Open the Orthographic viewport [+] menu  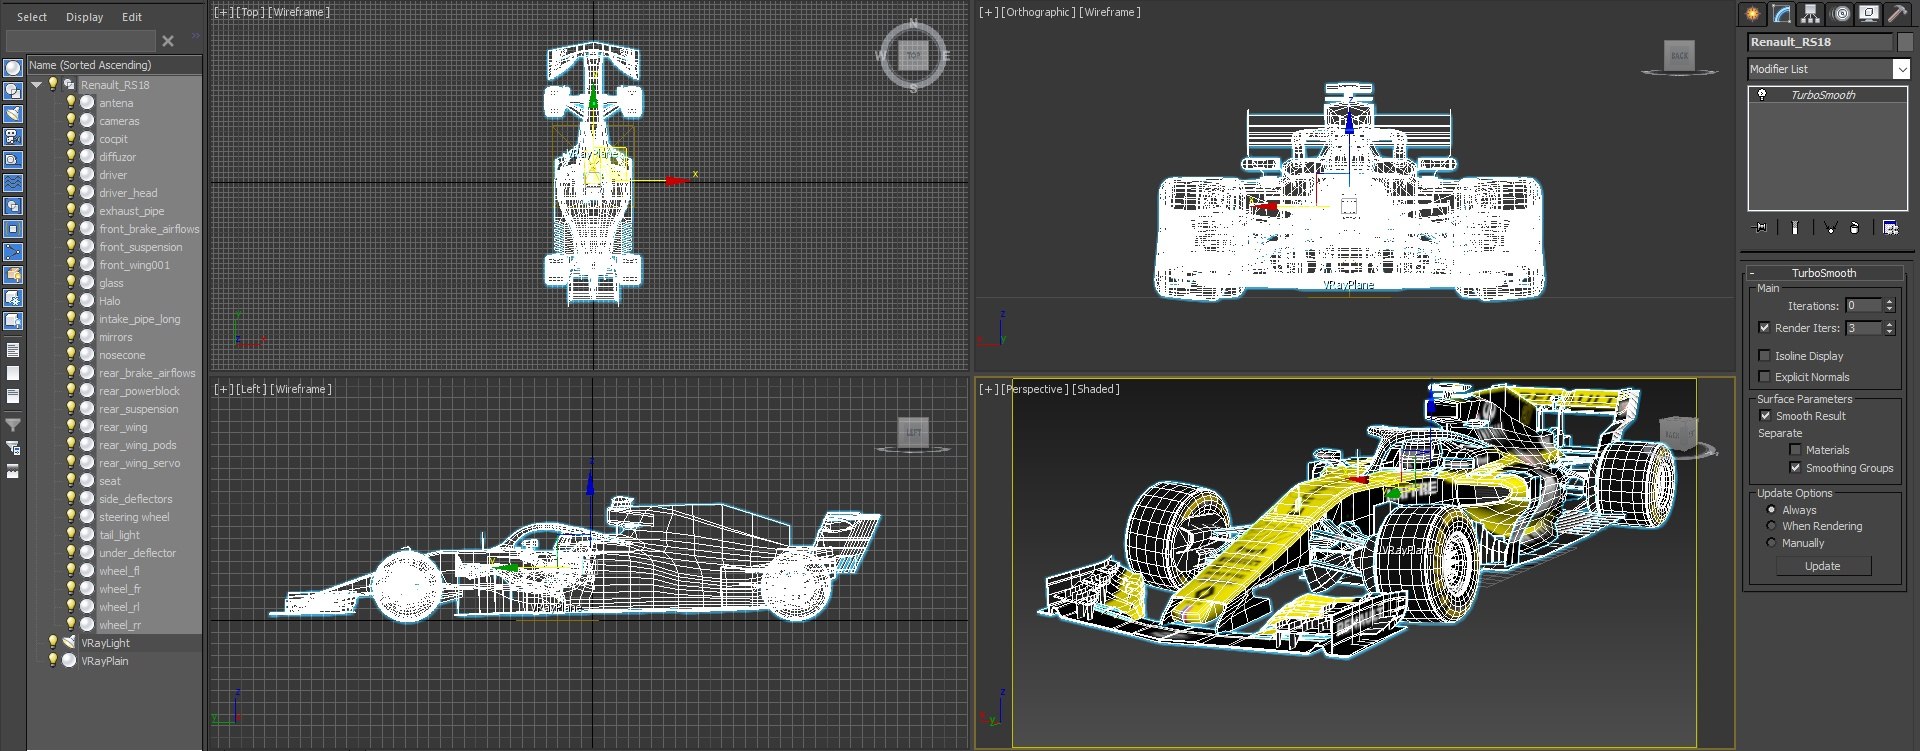coord(988,12)
